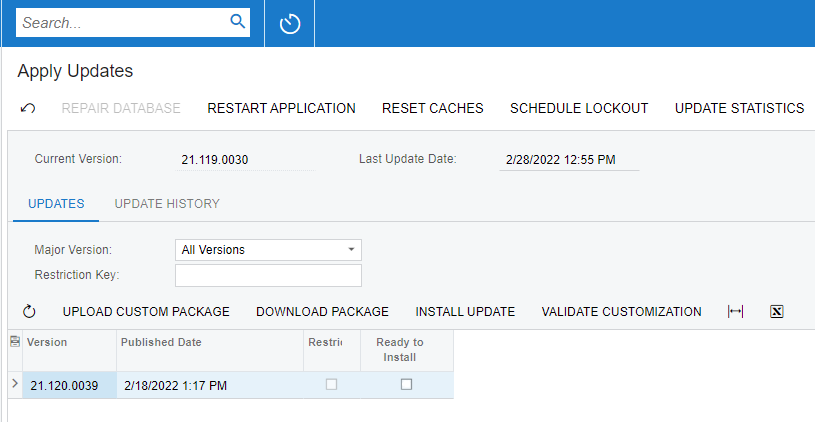Click the Restricted column header
815x422 pixels.
332,350
